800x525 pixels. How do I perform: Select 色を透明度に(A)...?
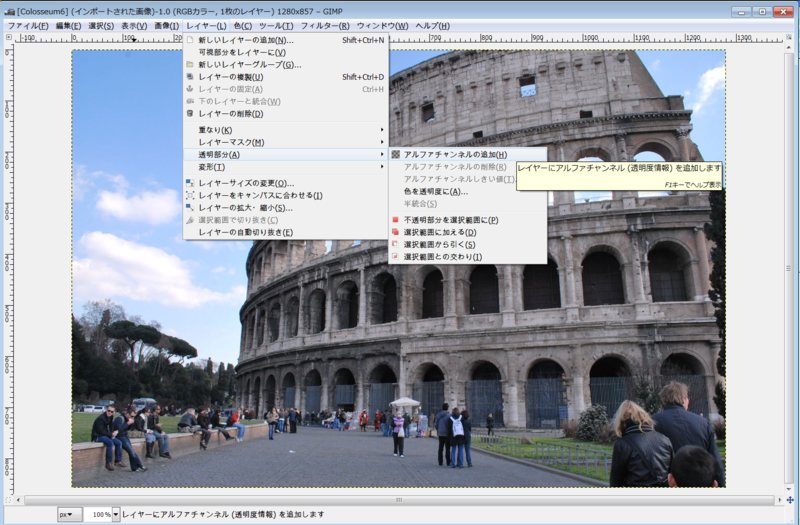[x=468, y=191]
